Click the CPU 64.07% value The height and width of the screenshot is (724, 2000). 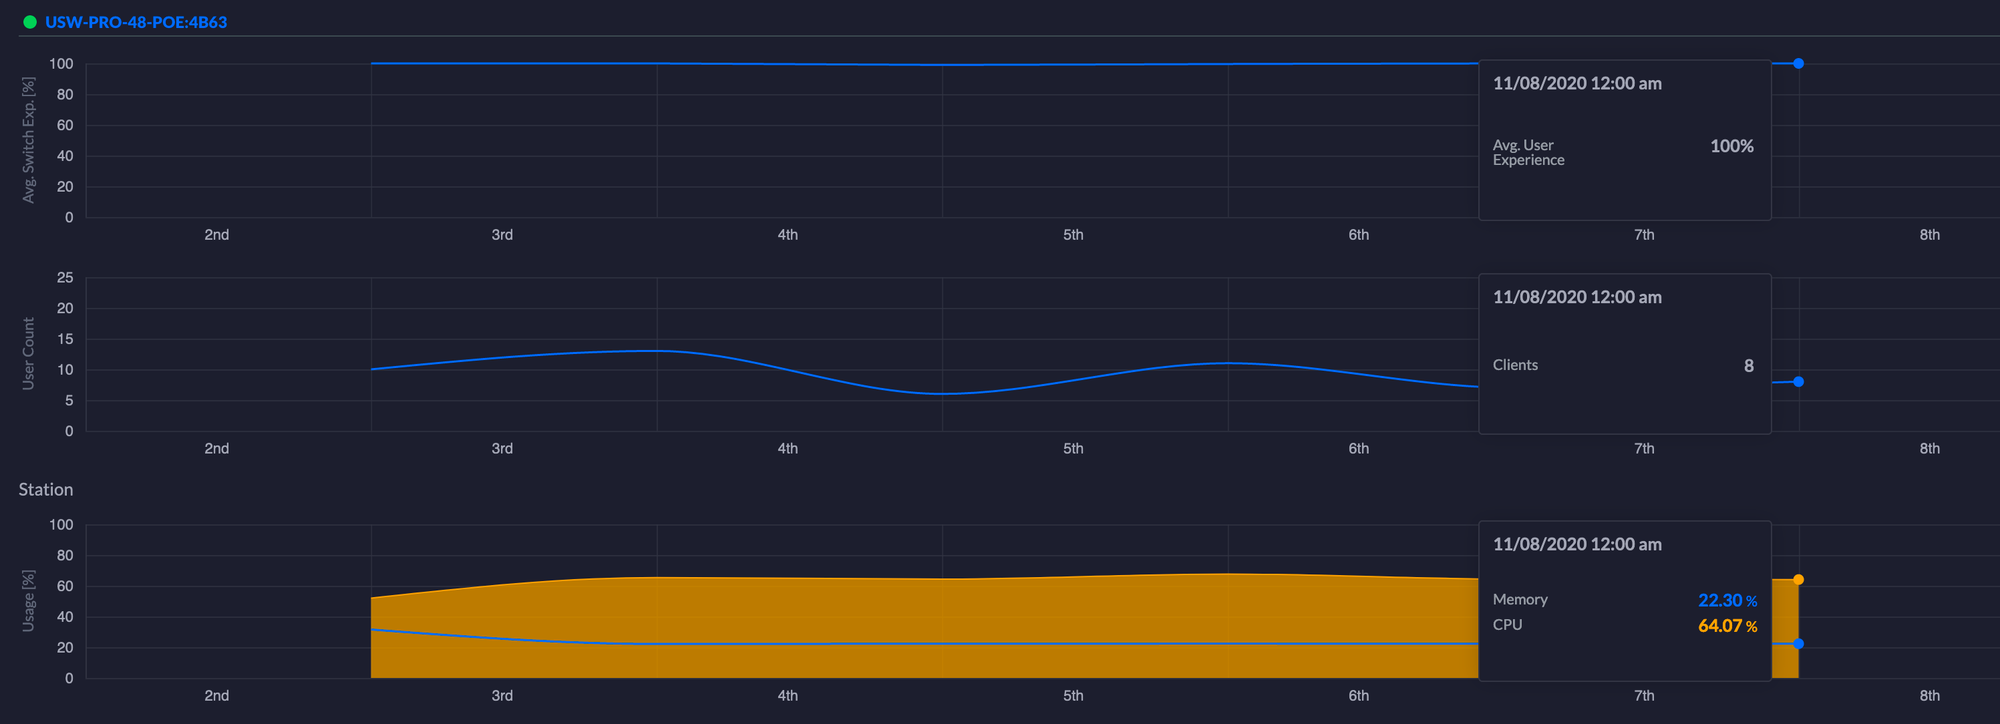point(1726,626)
